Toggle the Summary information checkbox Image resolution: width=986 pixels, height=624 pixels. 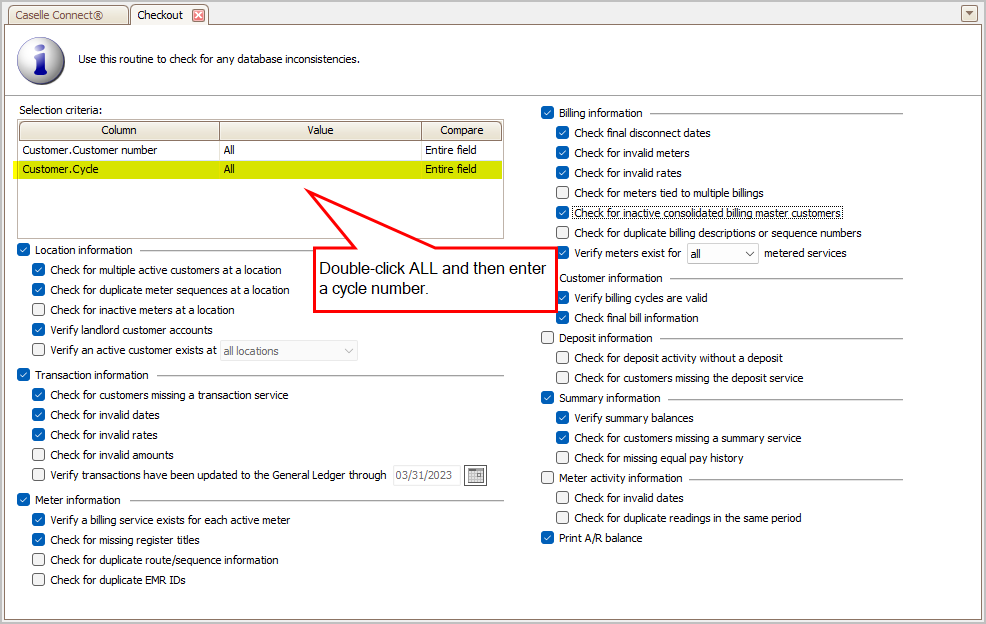pyautogui.click(x=548, y=398)
